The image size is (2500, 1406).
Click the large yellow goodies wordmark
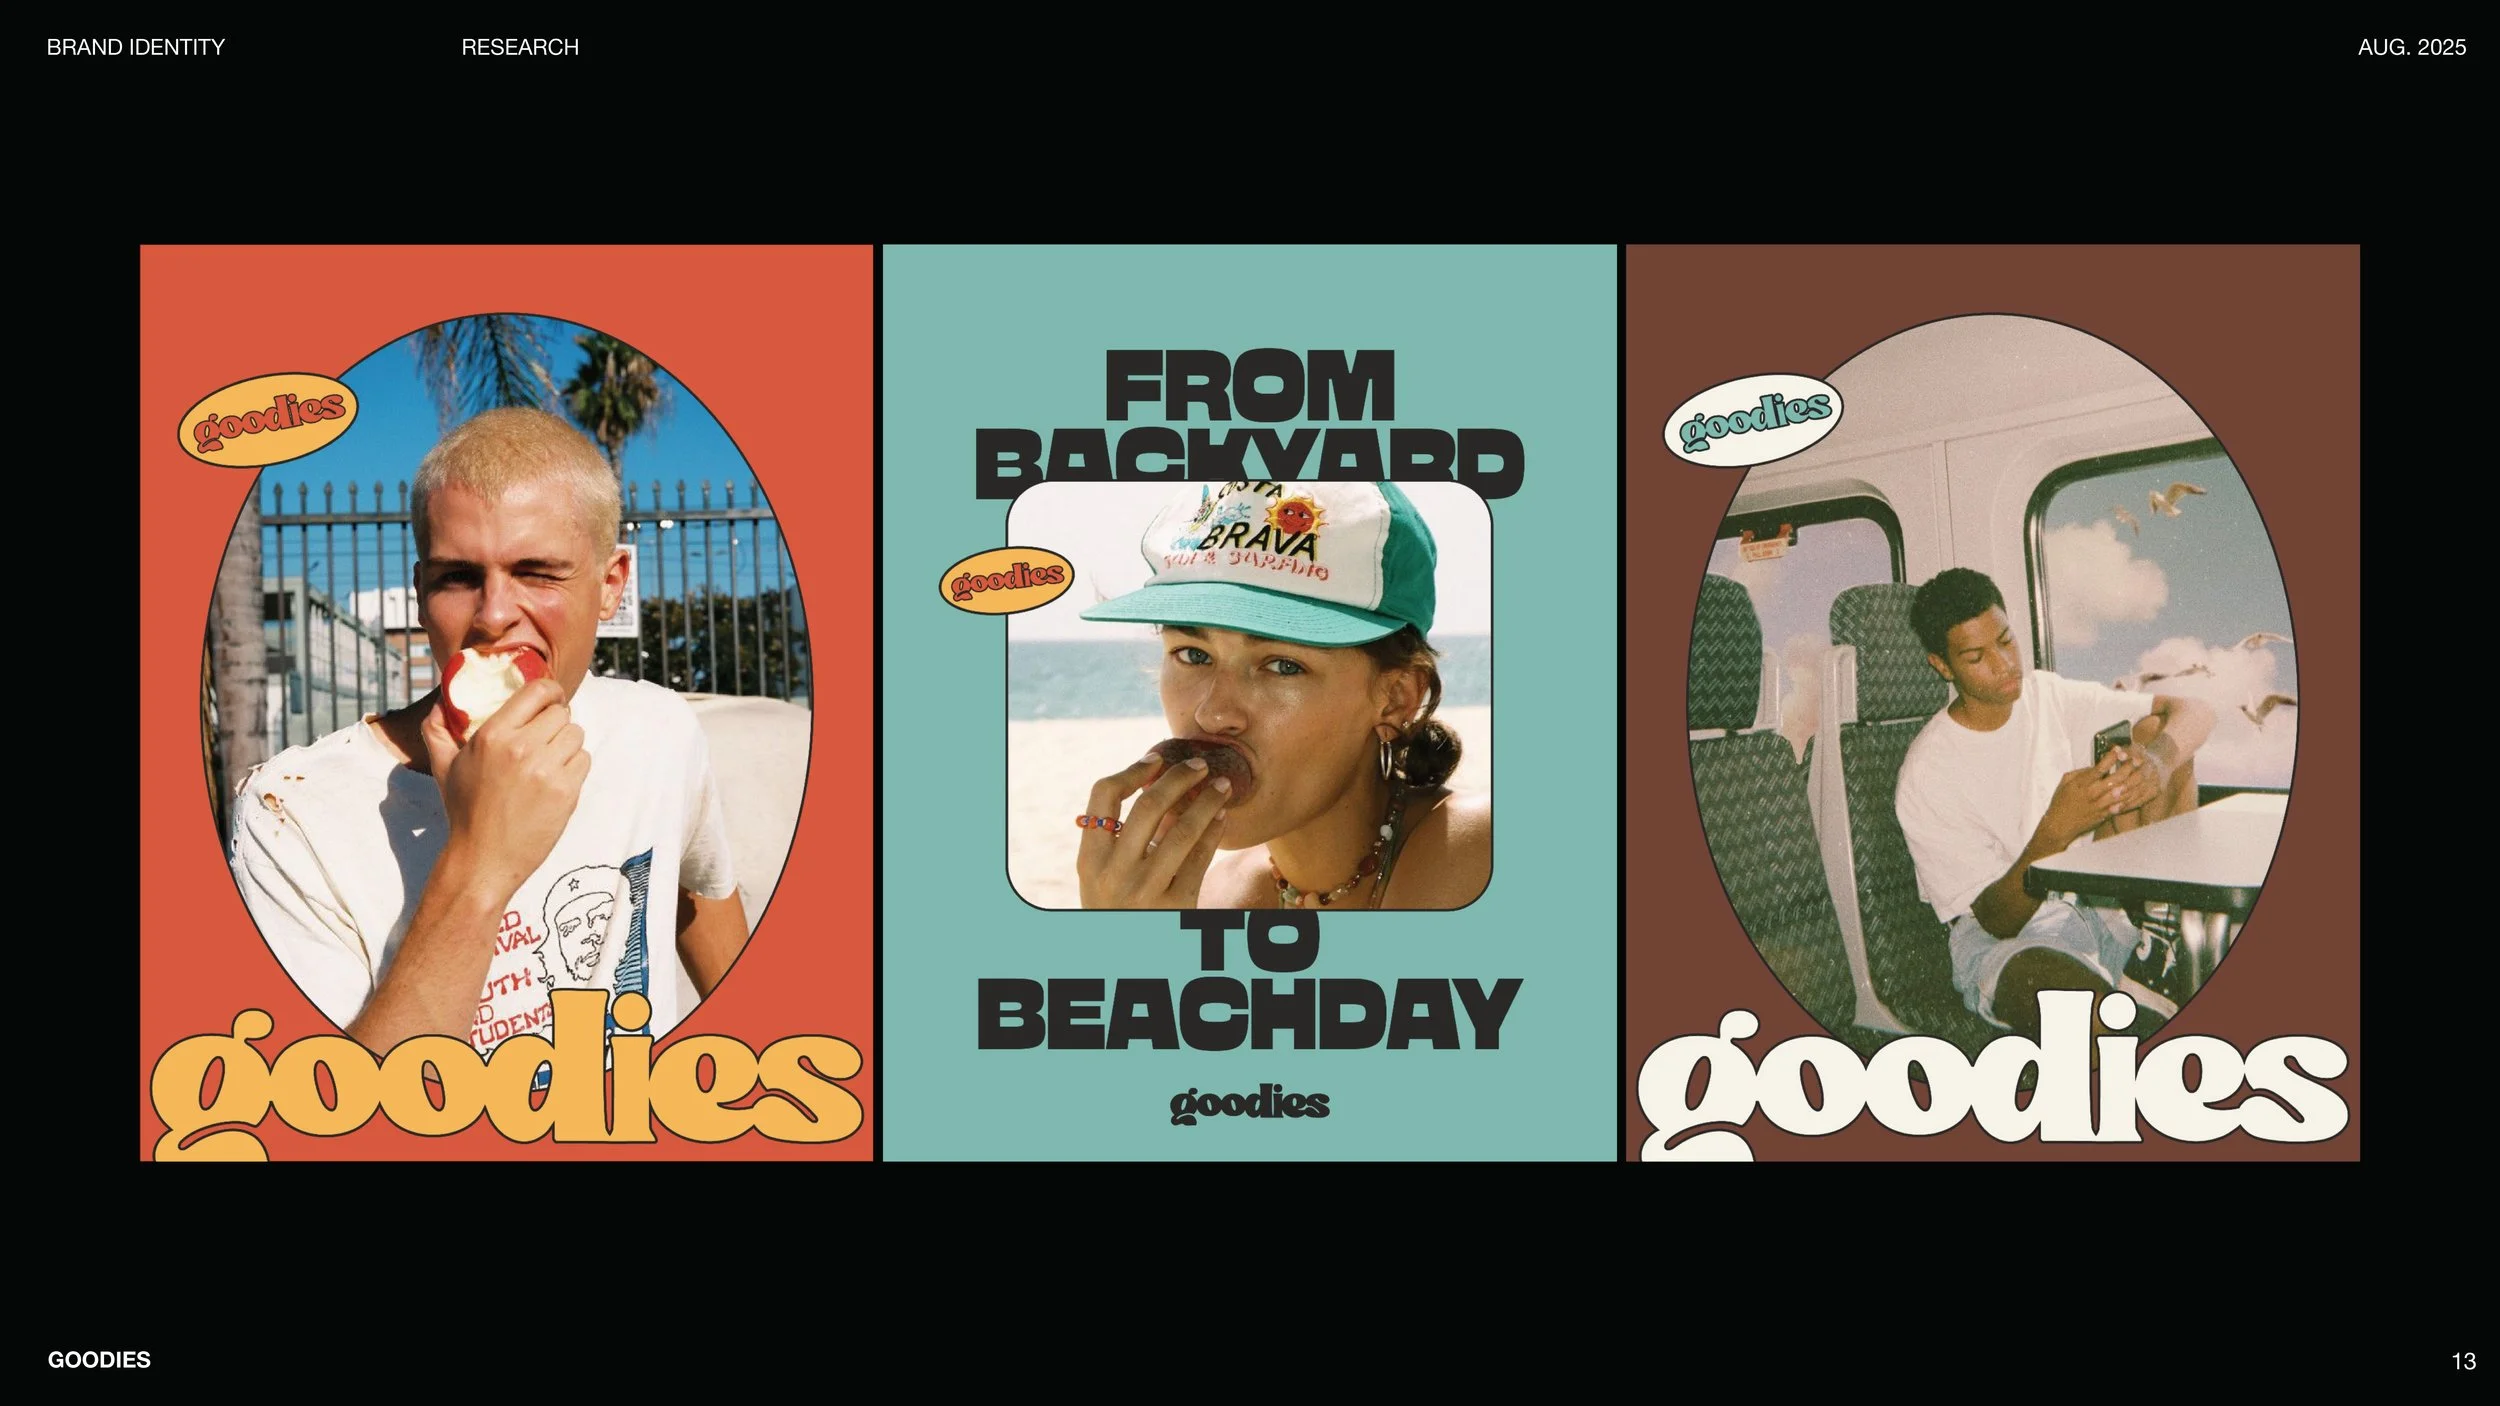coord(505,1083)
